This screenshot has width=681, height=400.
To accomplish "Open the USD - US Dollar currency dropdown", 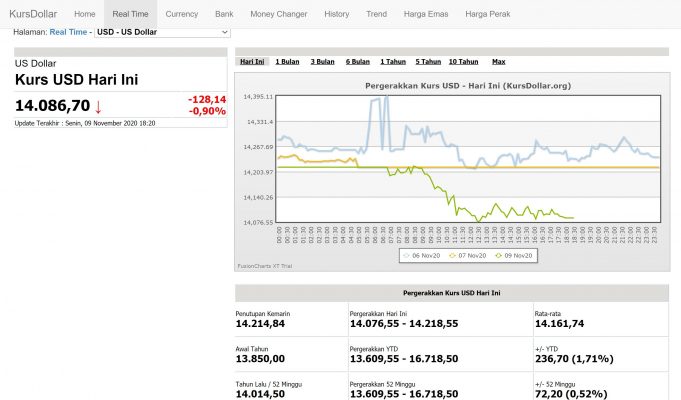I will coord(161,32).
